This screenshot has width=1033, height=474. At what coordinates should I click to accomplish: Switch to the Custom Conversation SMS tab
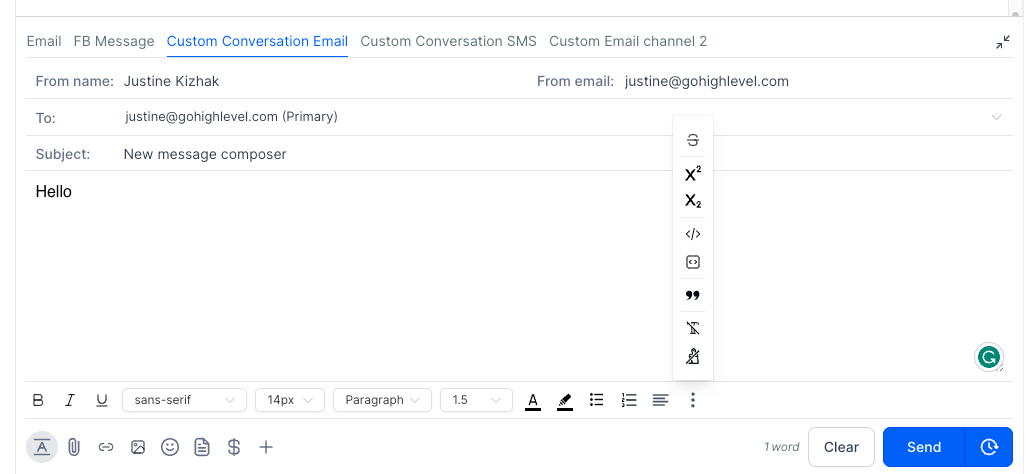coord(448,41)
